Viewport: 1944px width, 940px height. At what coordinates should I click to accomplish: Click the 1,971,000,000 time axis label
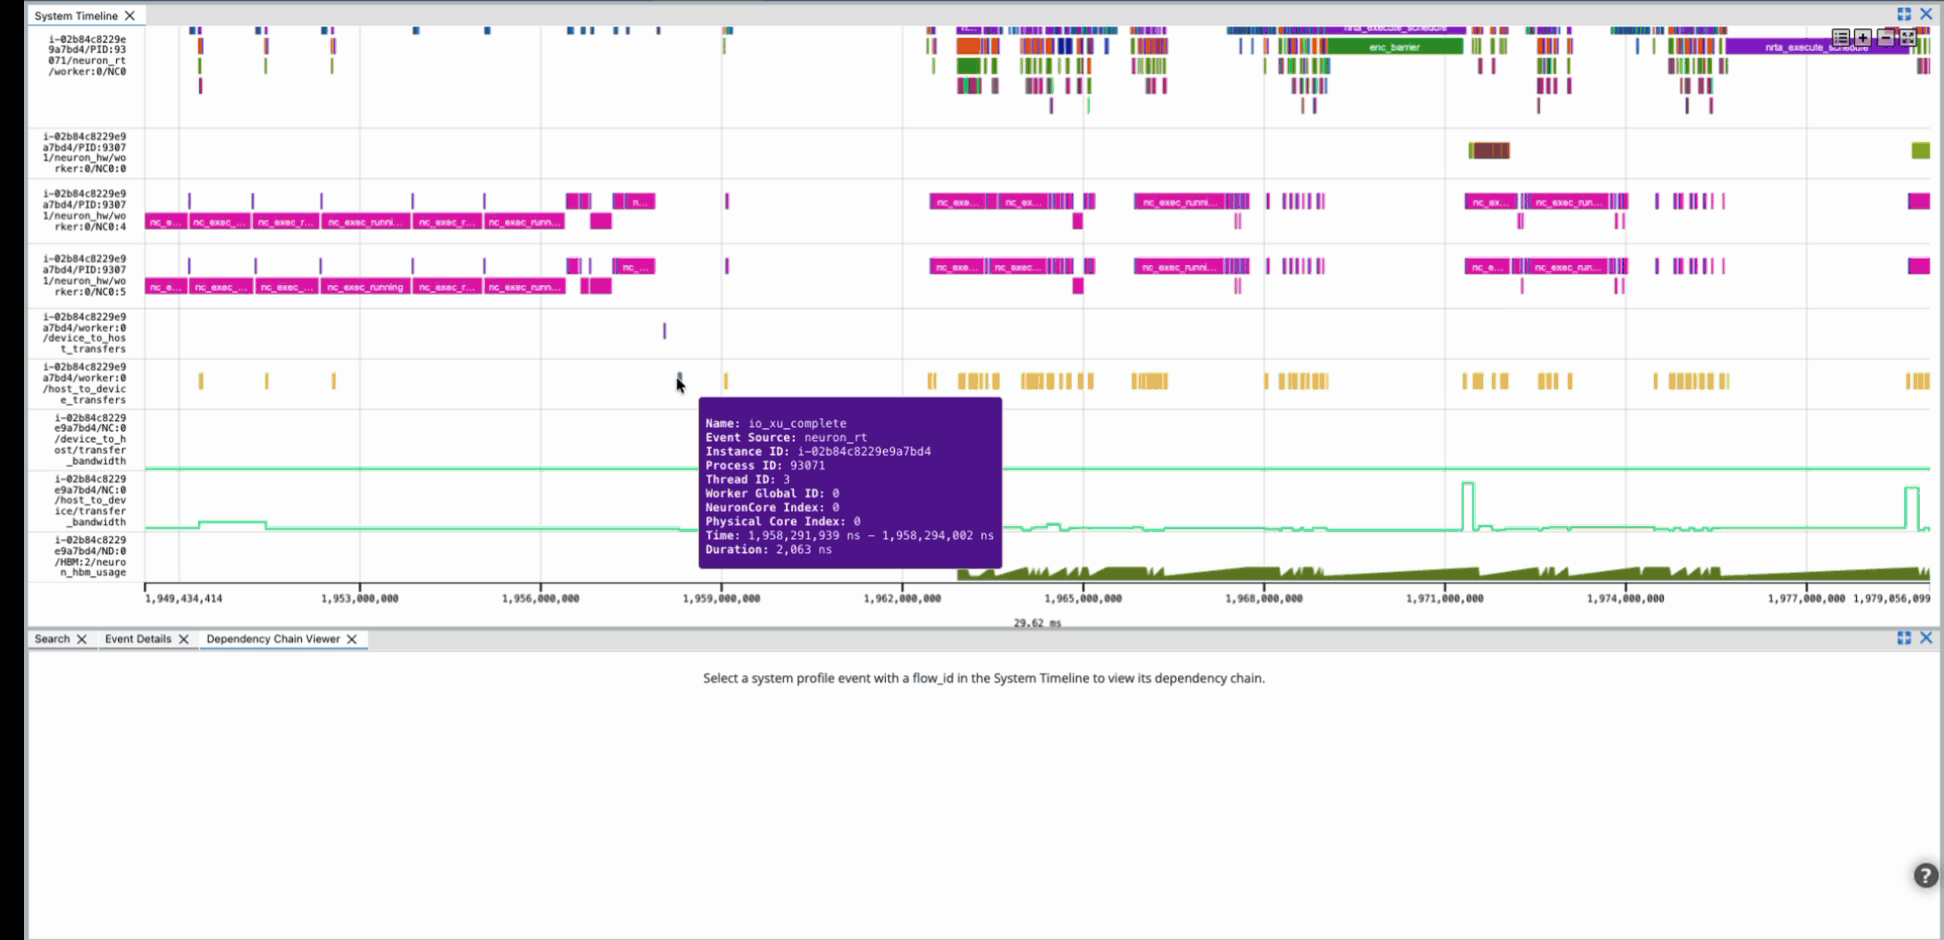(x=1445, y=598)
